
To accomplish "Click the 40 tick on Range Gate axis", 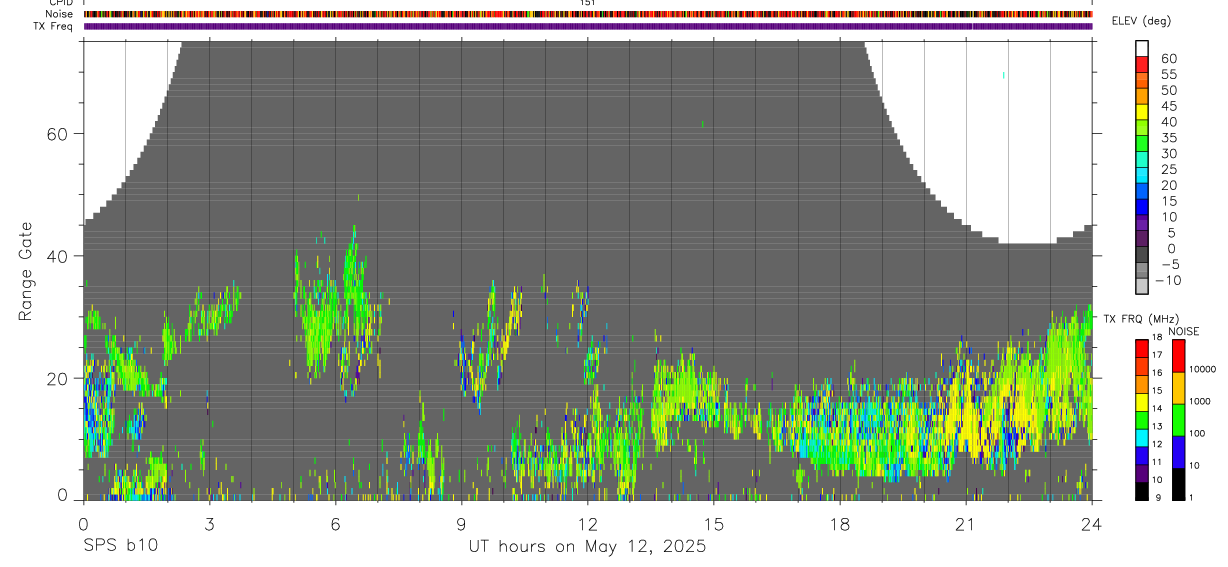I will (x=59, y=256).
